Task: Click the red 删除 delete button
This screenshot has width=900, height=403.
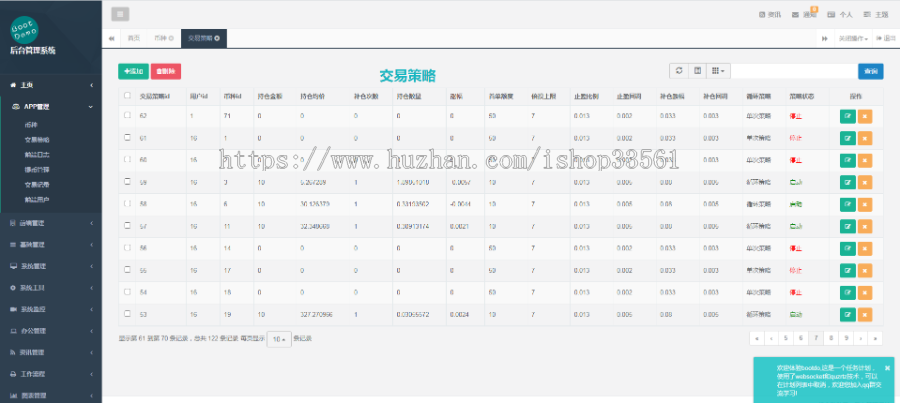Action: tap(166, 71)
